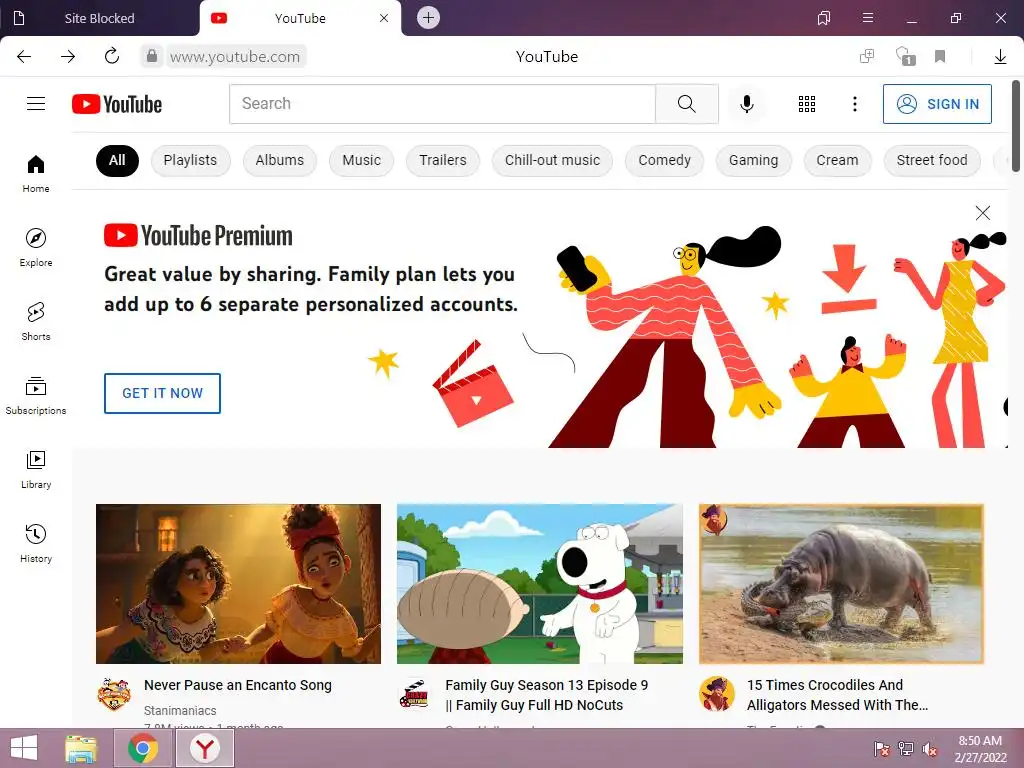Start voice search with microphone icon
This screenshot has width=1024, height=768.
tap(746, 104)
